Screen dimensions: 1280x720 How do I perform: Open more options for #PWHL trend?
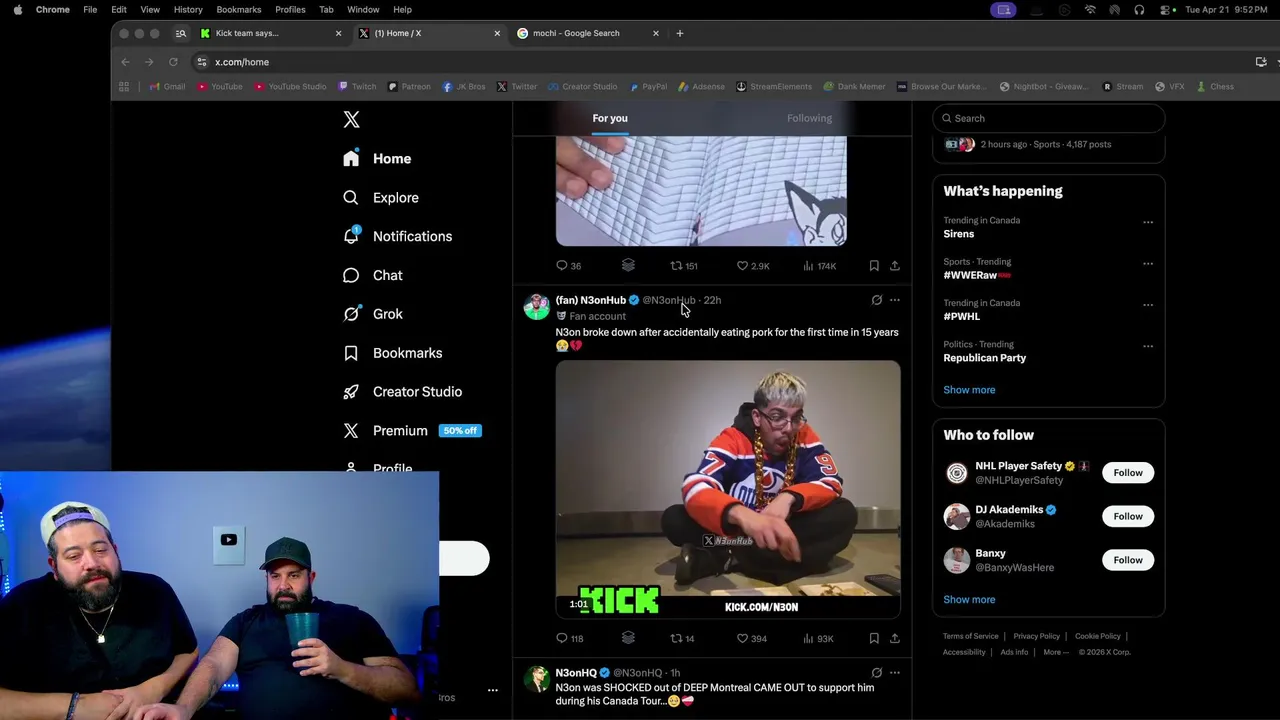(x=1148, y=305)
